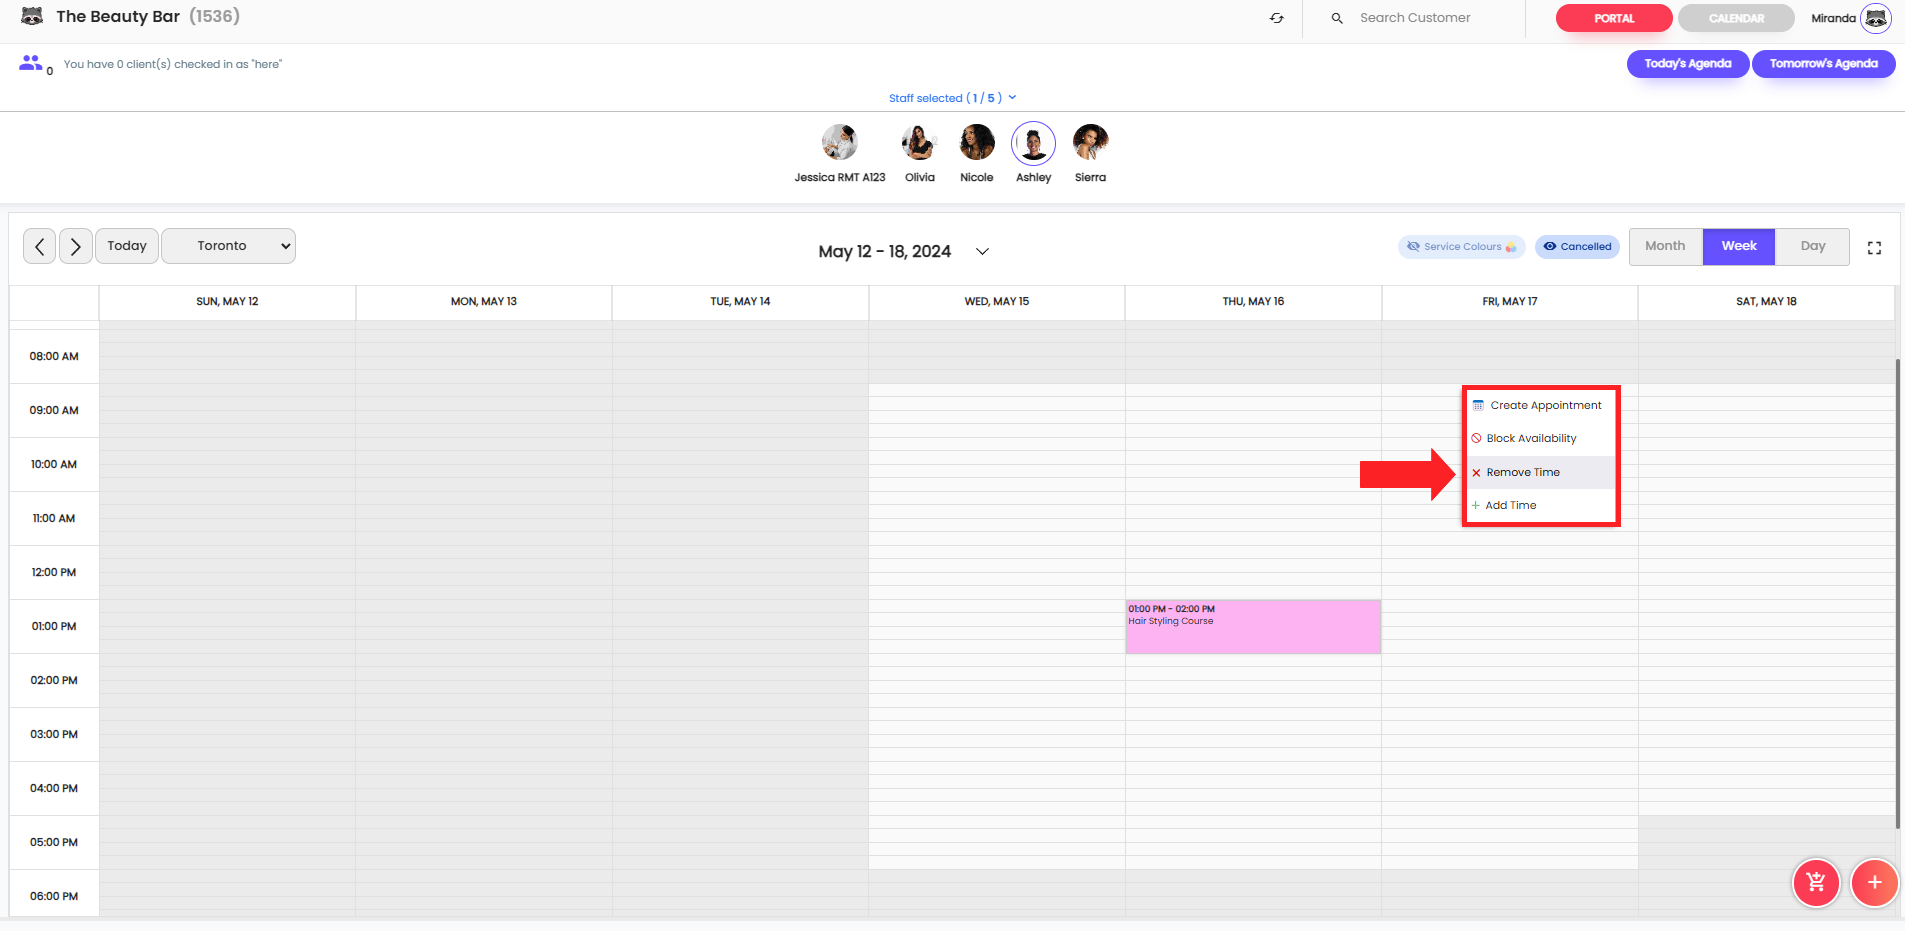
Task: Enter fullscreen calendar with the expand icon
Action: (x=1874, y=248)
